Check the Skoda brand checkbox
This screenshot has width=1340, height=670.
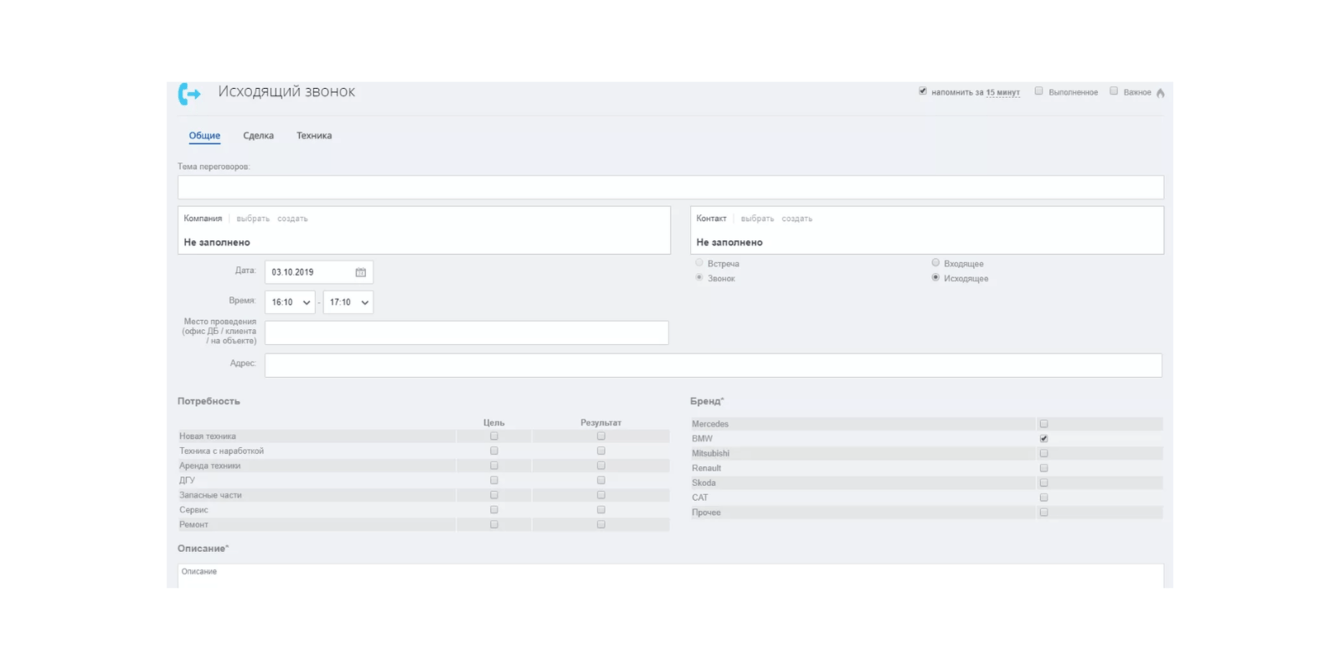(x=1044, y=483)
